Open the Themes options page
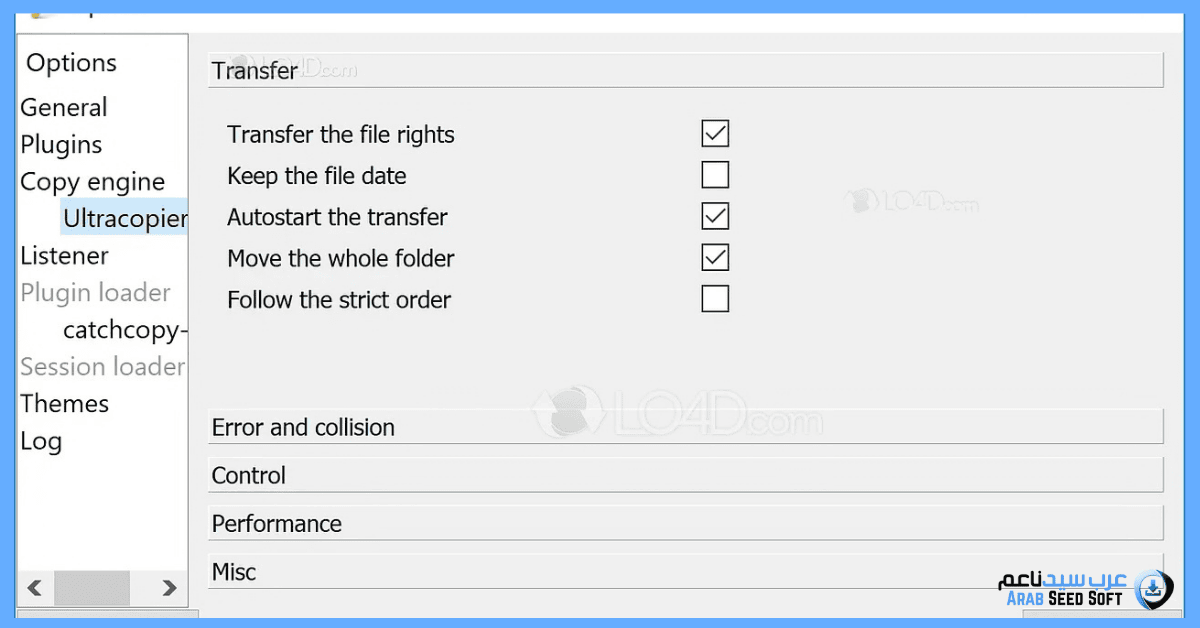Image resolution: width=1200 pixels, height=628 pixels. 64,404
